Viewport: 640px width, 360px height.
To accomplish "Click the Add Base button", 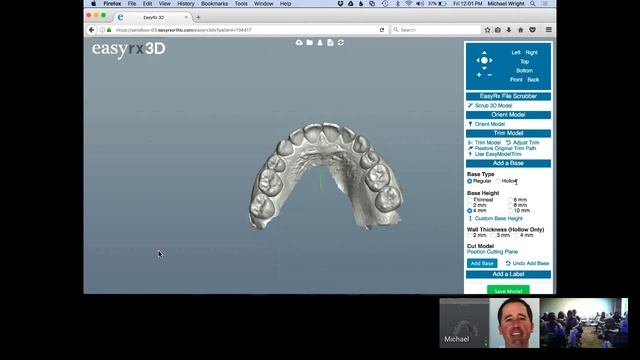I will (x=482, y=263).
